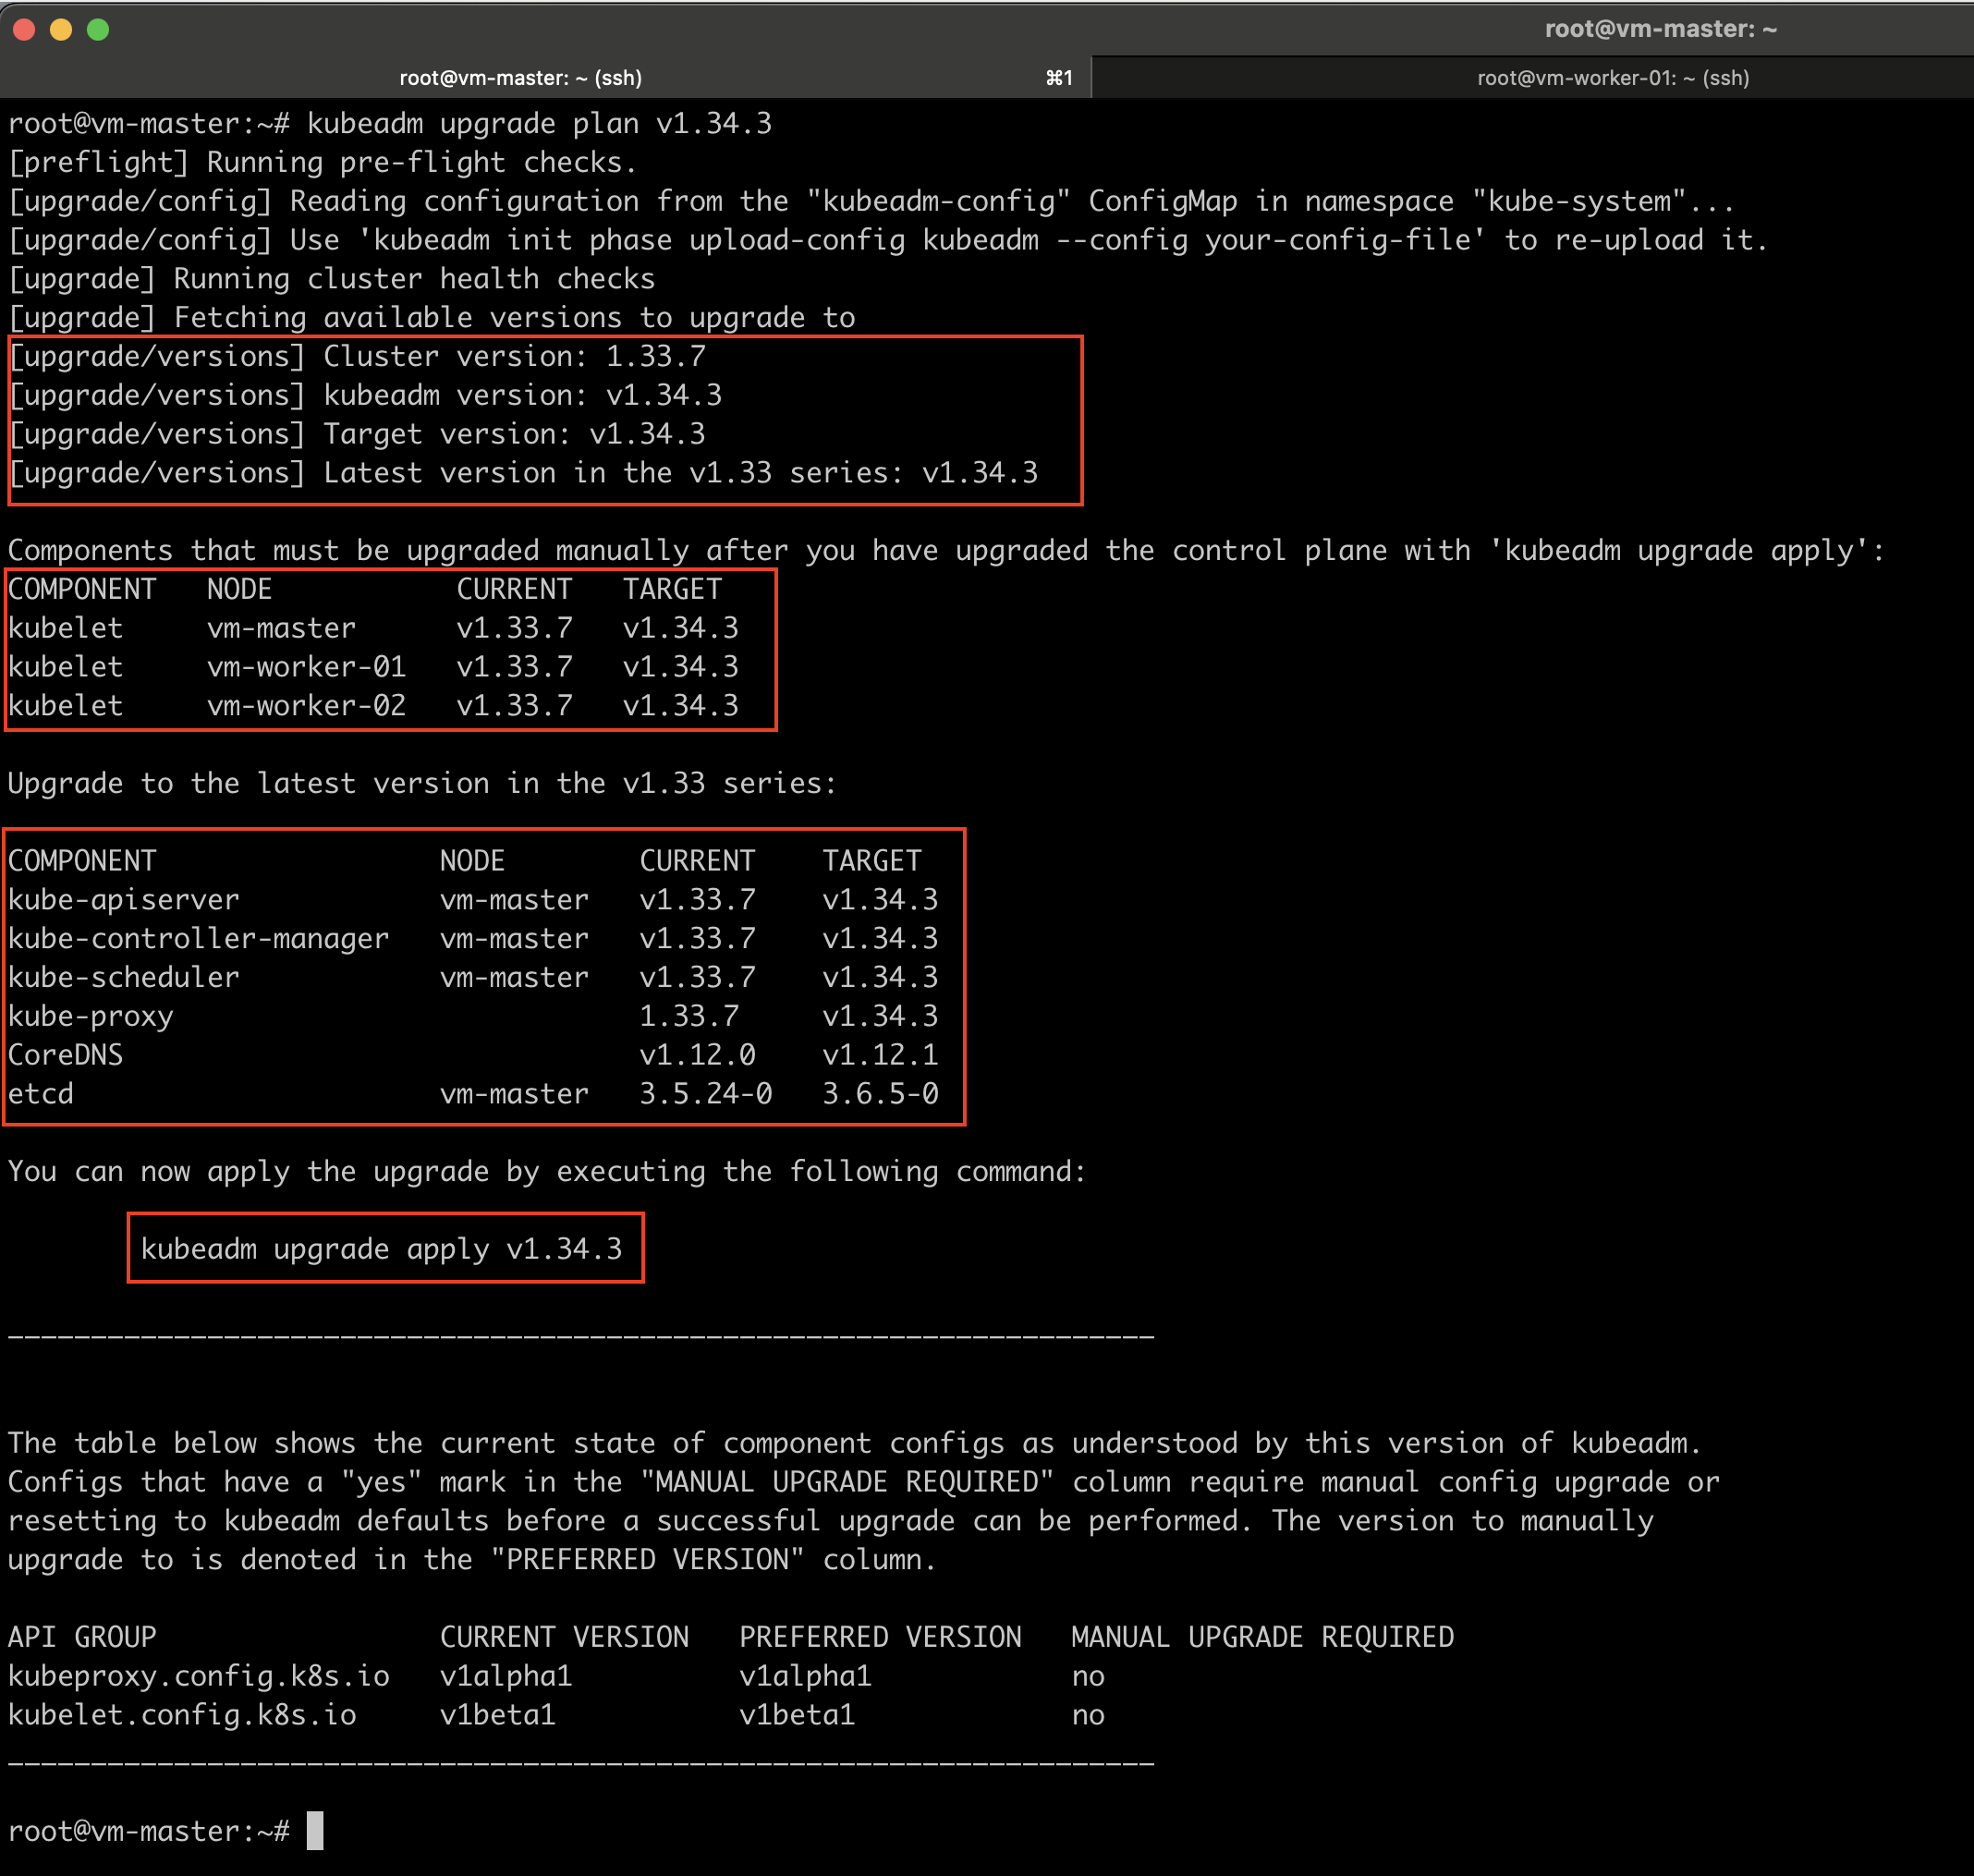
Task: Click the window title root@vm-master
Action: coord(1660,29)
